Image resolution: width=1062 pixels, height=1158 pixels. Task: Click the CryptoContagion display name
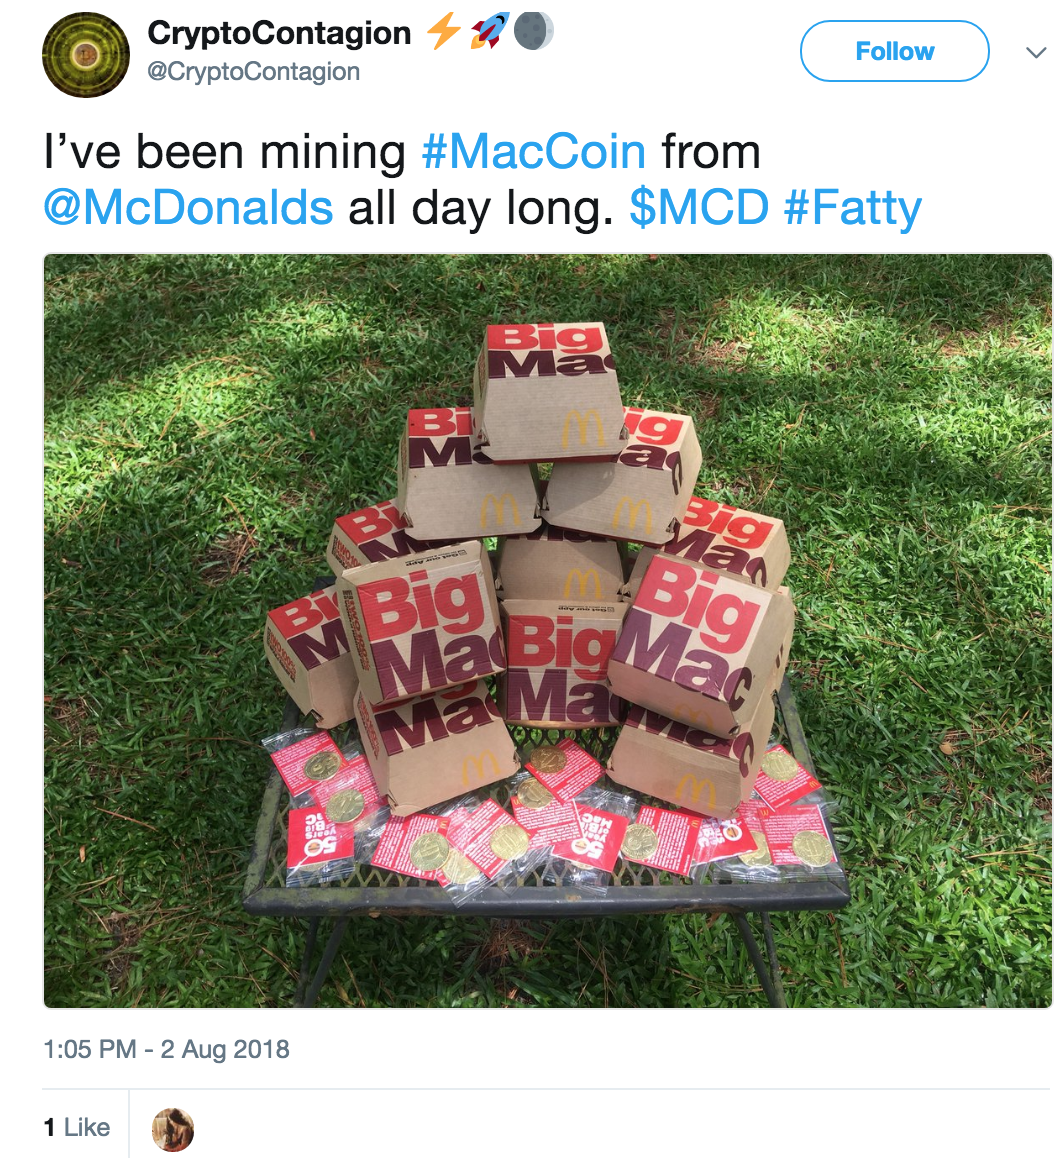pos(279,32)
